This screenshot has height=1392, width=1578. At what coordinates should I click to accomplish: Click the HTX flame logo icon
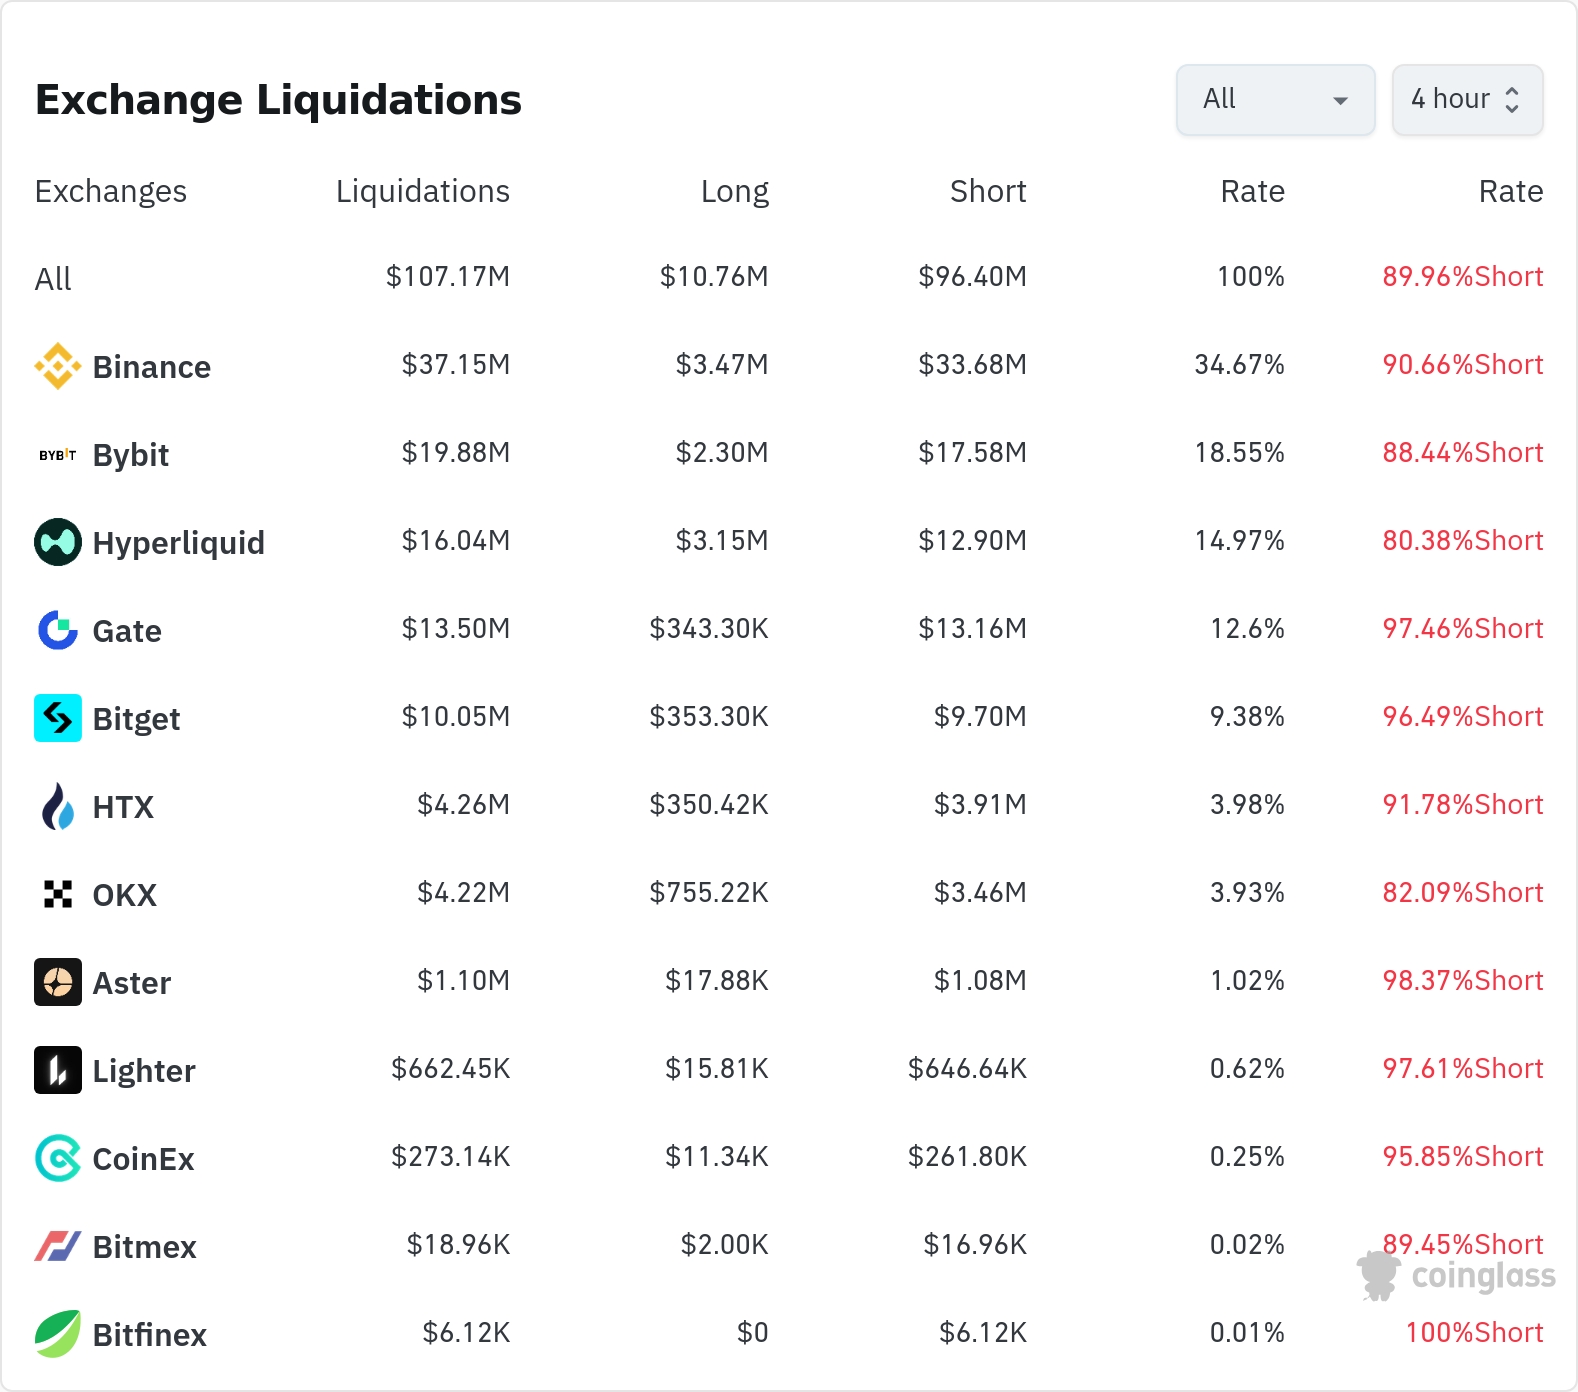58,806
